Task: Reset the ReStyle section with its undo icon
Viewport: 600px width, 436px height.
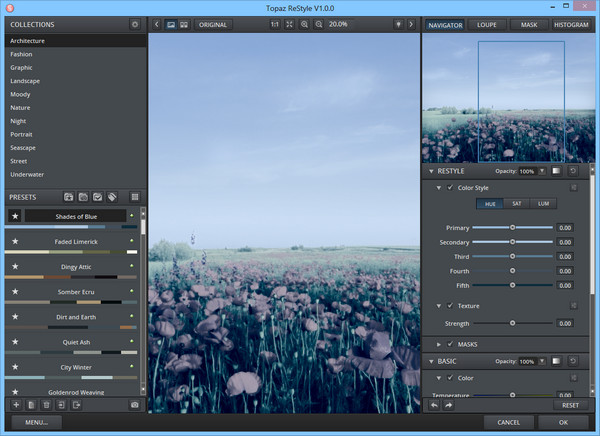Action: click(573, 171)
